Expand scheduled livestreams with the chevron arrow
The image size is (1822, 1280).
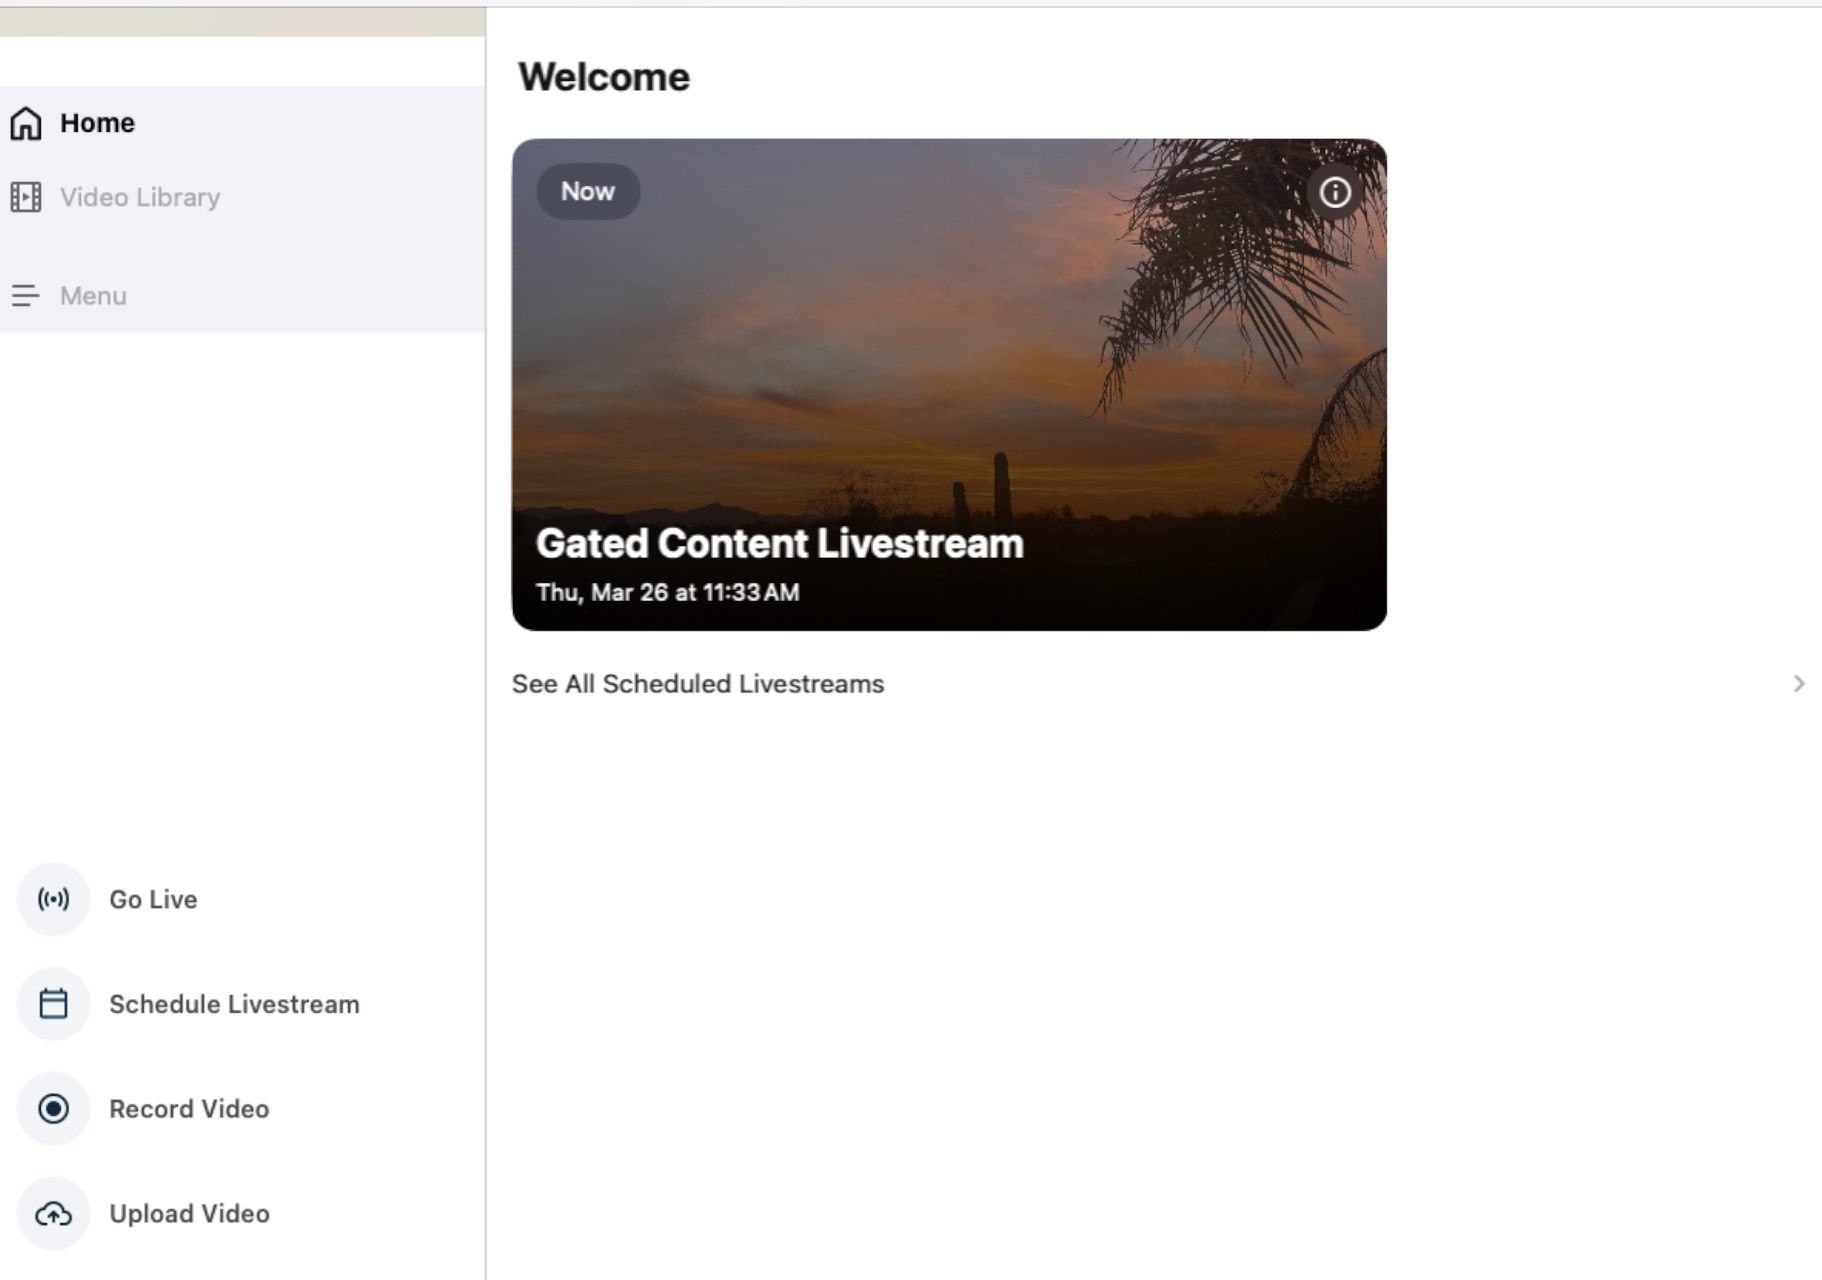pos(1799,684)
